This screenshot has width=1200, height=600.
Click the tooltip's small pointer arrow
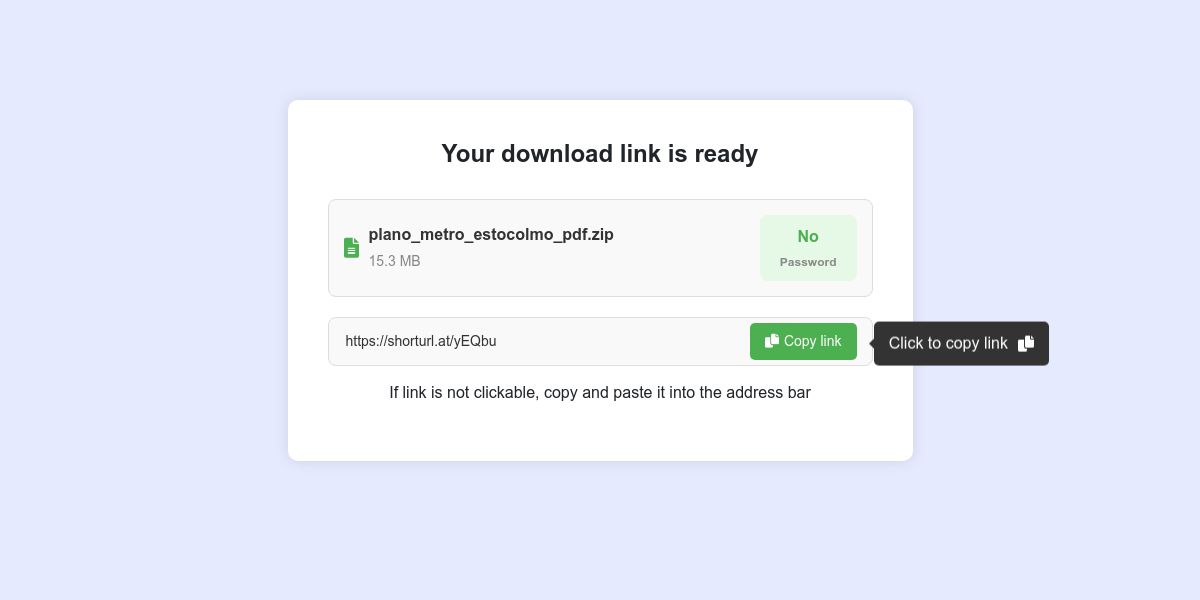[x=872, y=343]
